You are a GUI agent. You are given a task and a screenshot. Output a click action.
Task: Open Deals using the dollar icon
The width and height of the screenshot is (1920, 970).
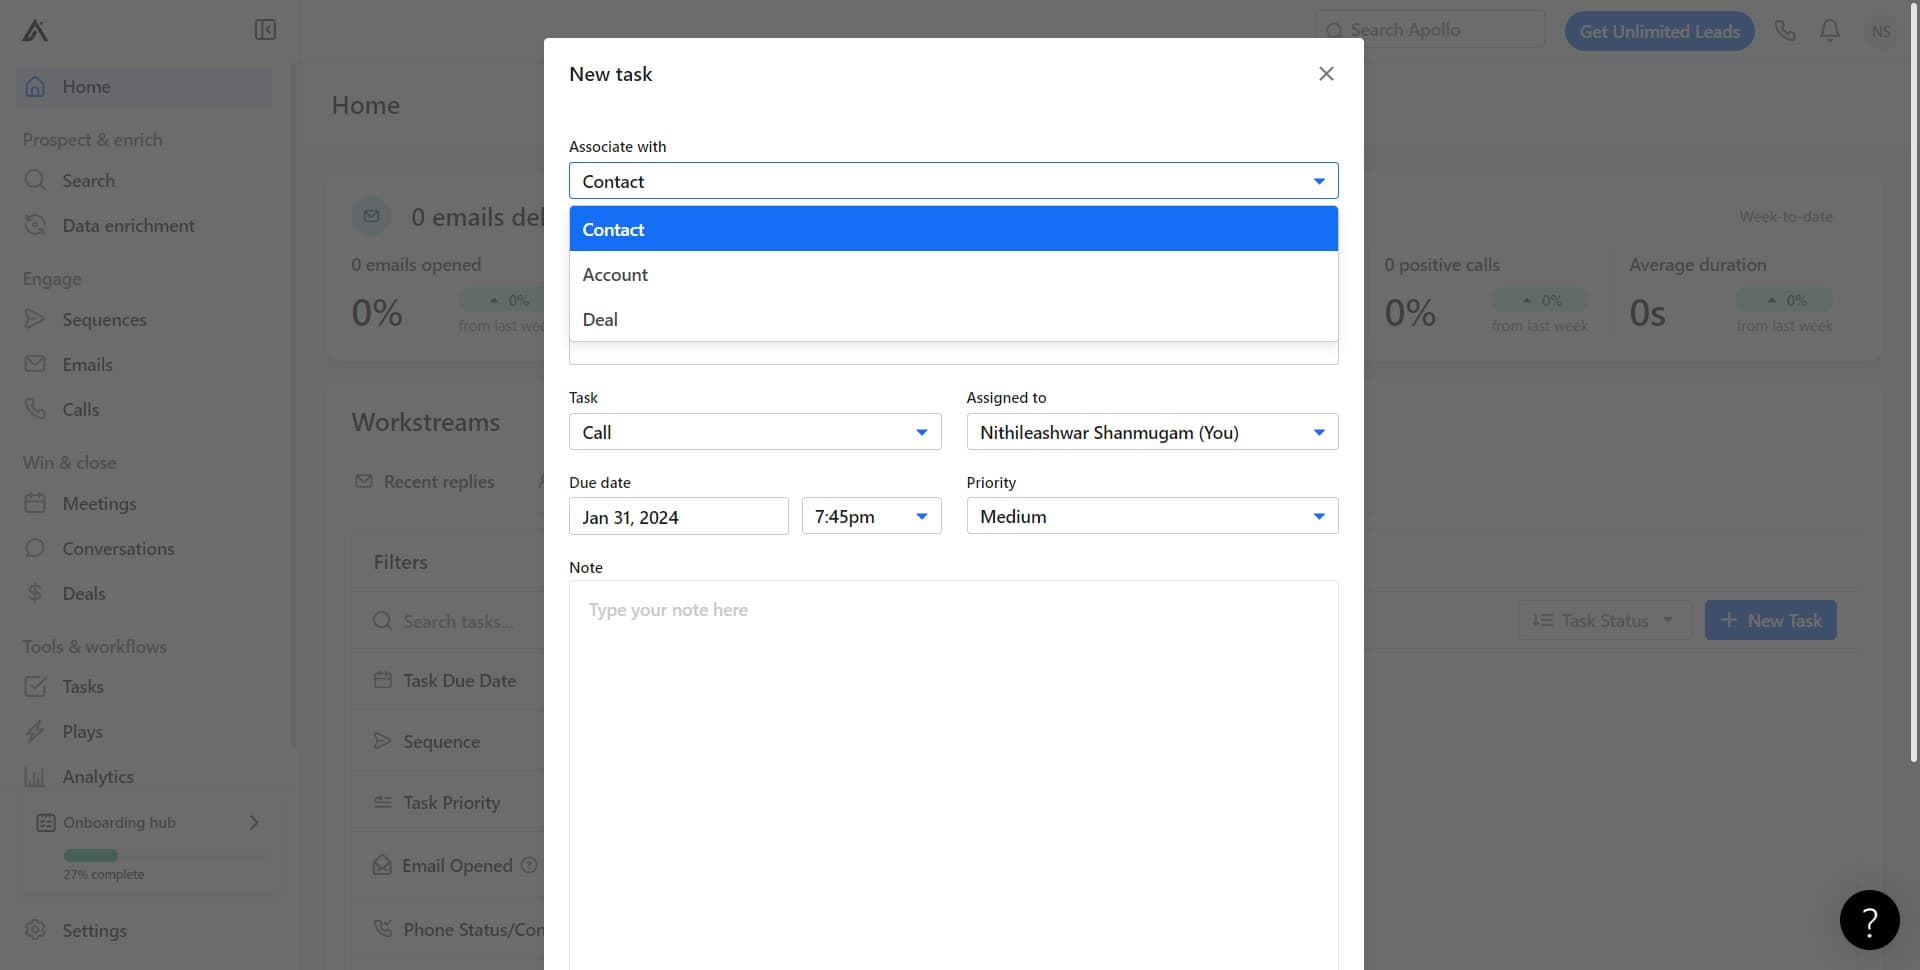pos(35,593)
